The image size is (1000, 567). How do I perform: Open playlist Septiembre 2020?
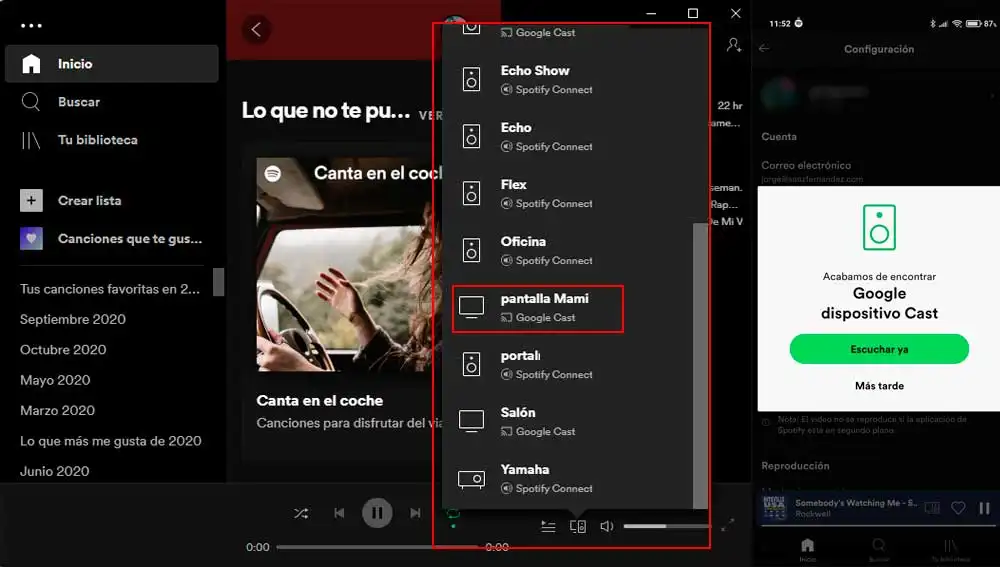[73, 320]
